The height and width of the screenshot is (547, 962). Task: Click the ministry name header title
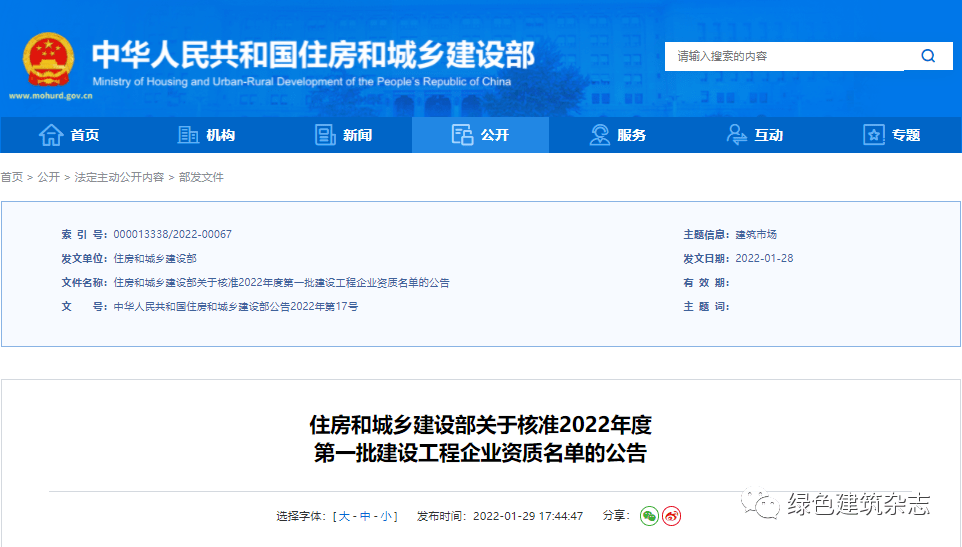click(314, 55)
